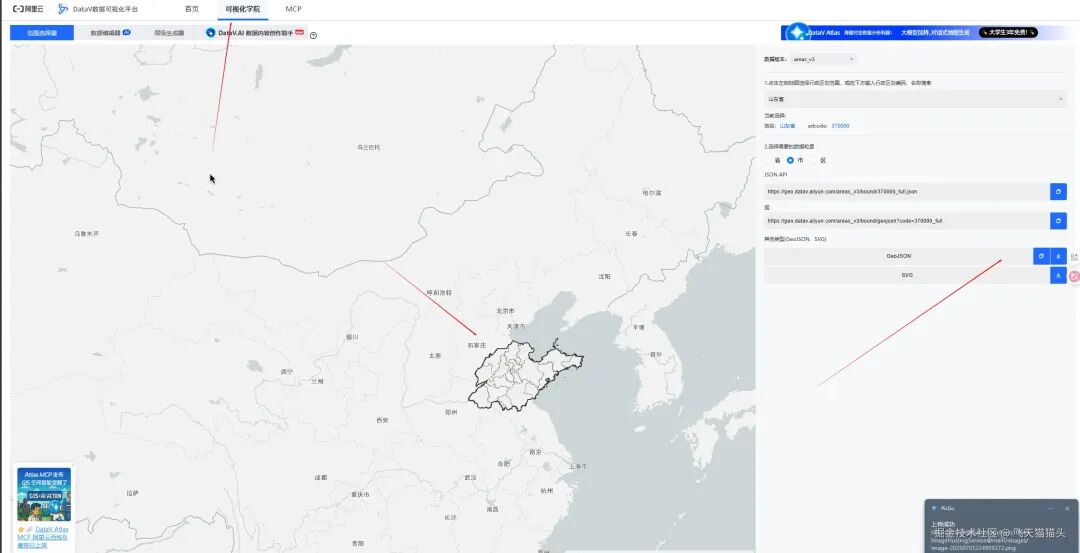Click the QR code side widget icon
The width and height of the screenshot is (1080, 553).
point(1074,257)
